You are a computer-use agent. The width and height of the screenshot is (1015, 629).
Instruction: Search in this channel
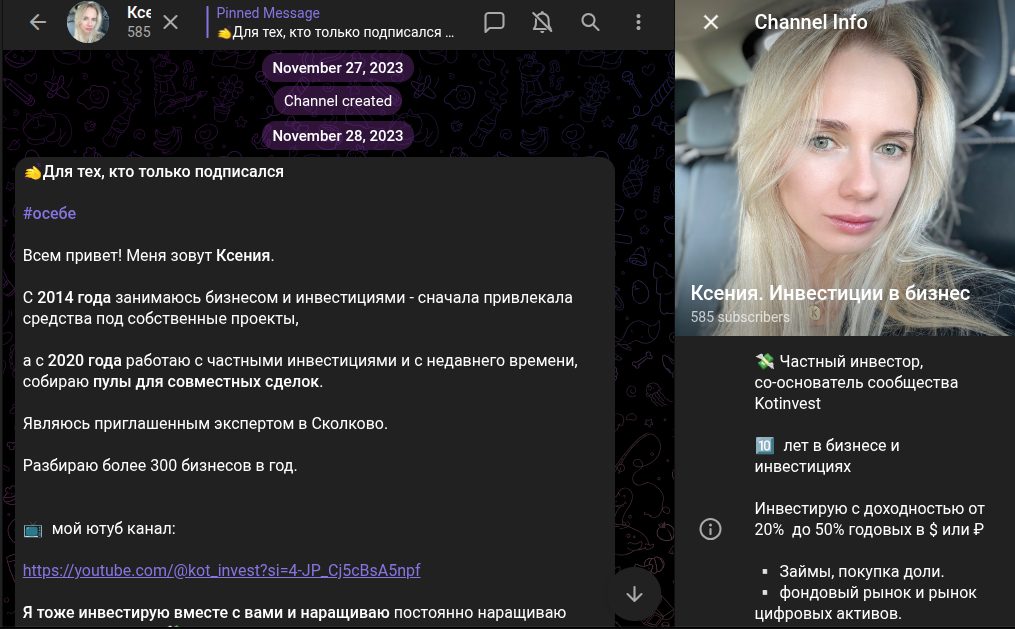[x=590, y=23]
